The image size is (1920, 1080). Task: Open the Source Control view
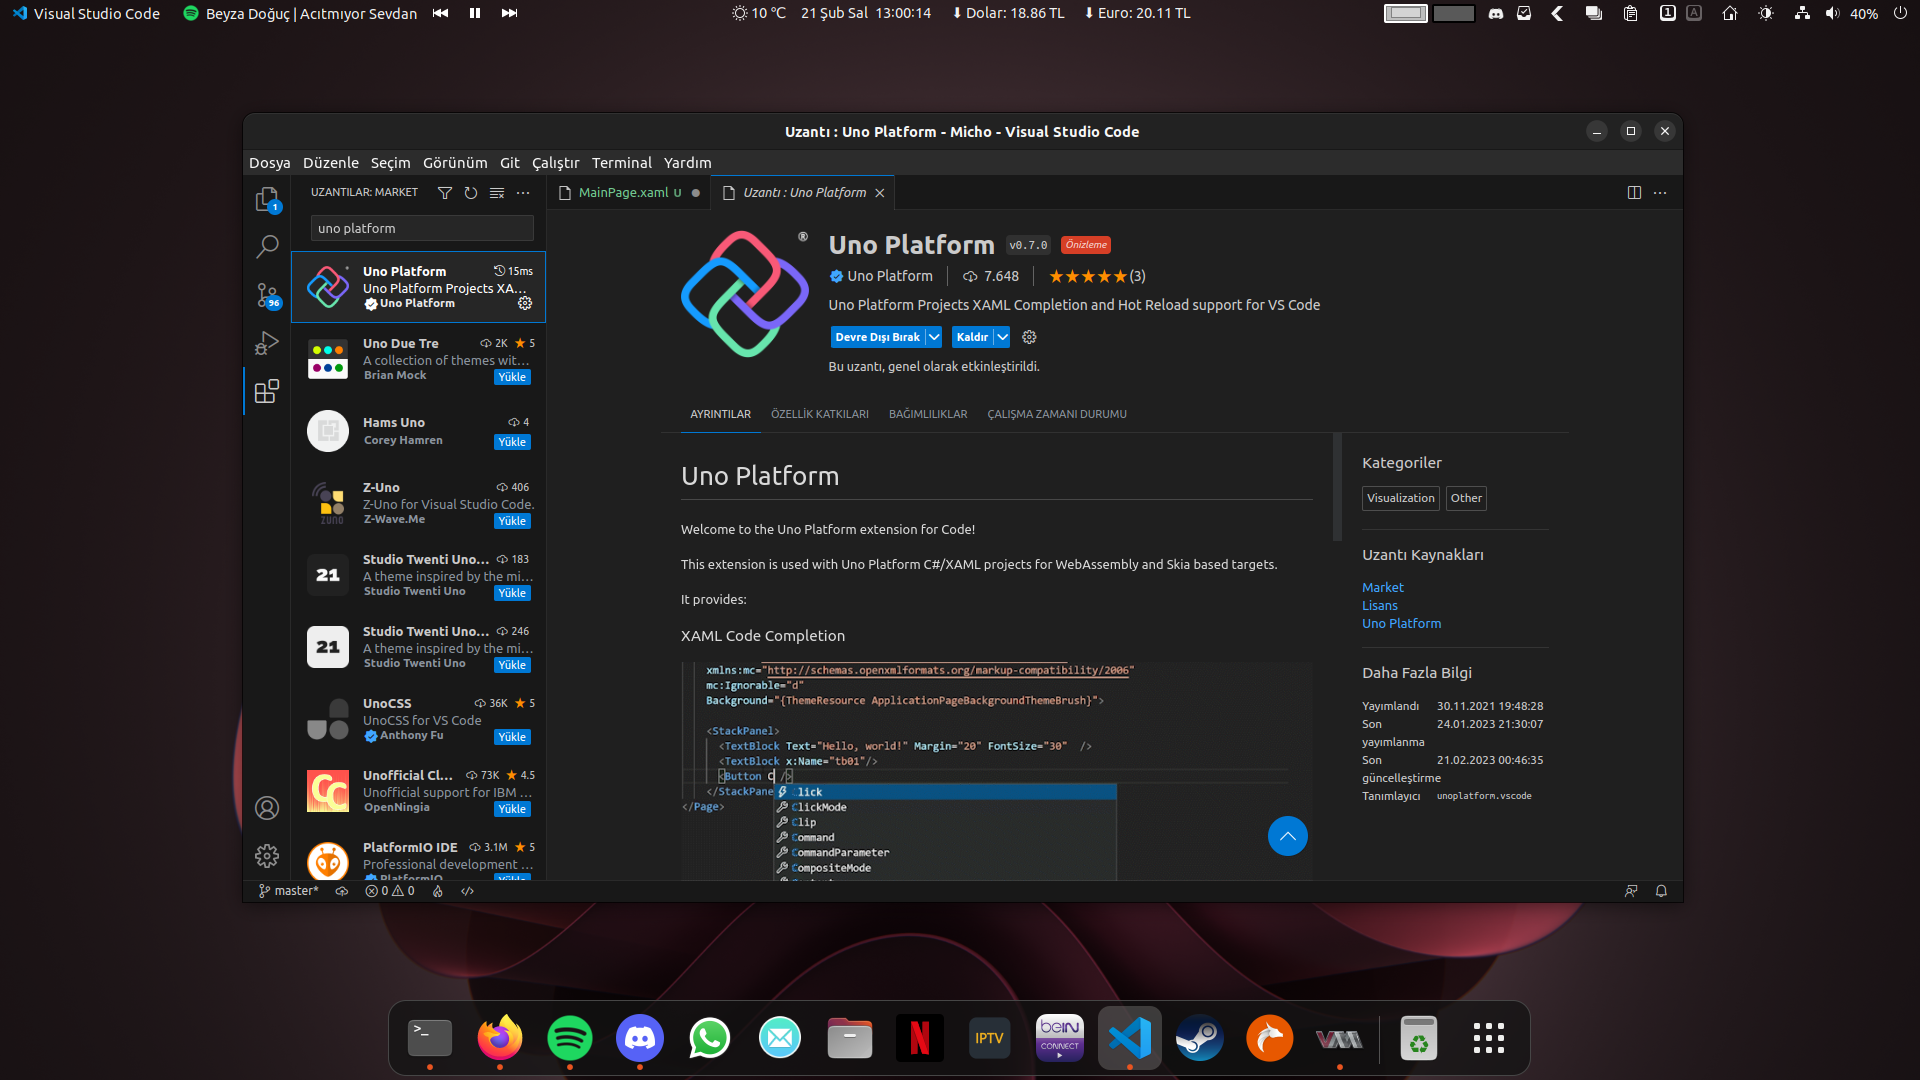[266, 296]
